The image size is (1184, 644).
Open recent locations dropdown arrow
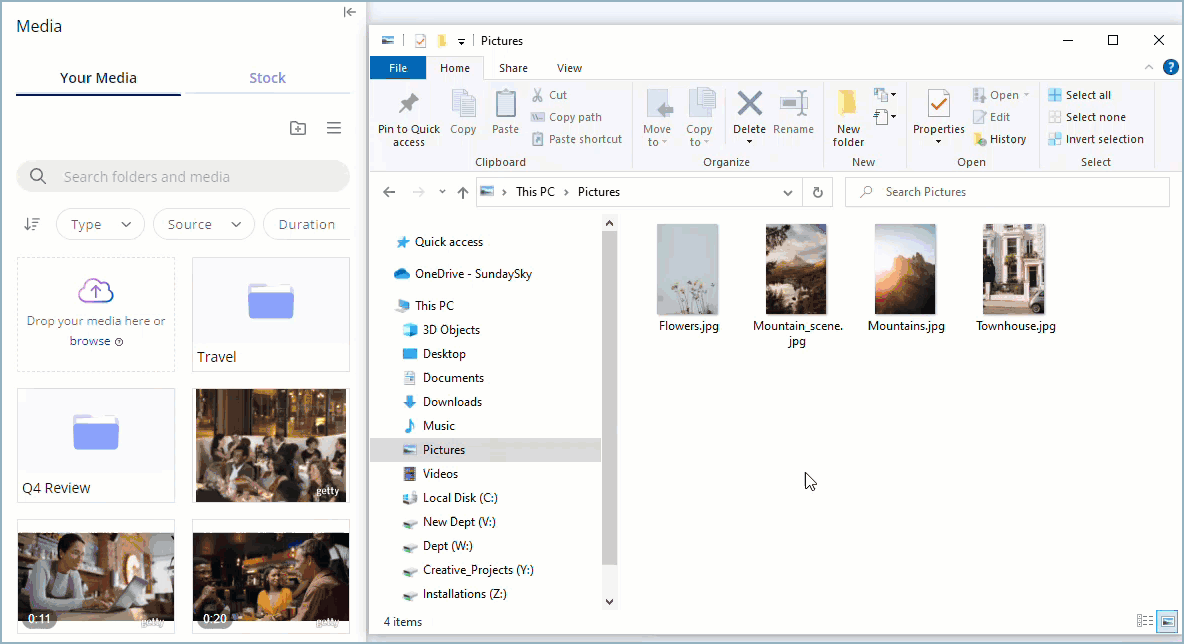(442, 192)
